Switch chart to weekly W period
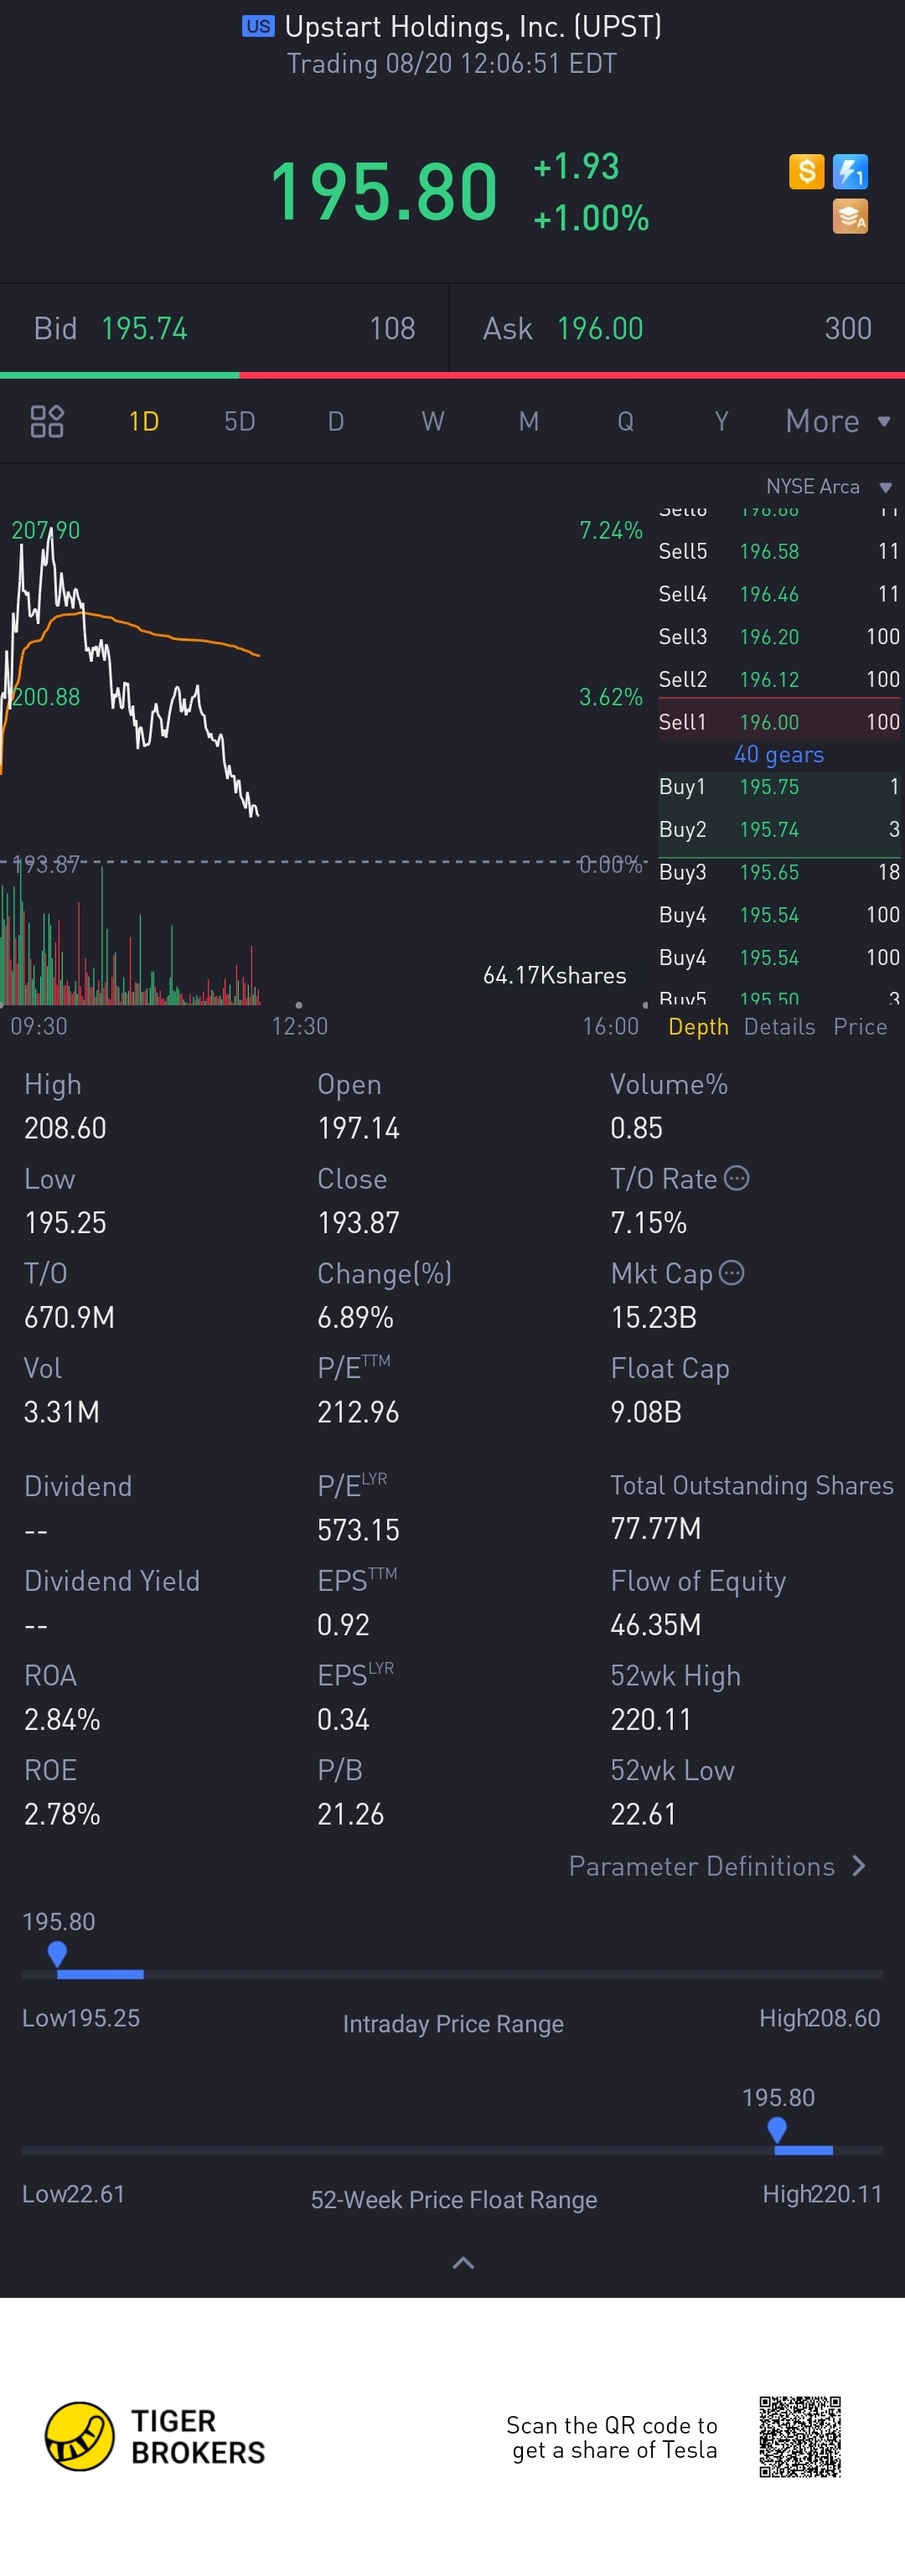The width and height of the screenshot is (905, 2576). click(433, 421)
